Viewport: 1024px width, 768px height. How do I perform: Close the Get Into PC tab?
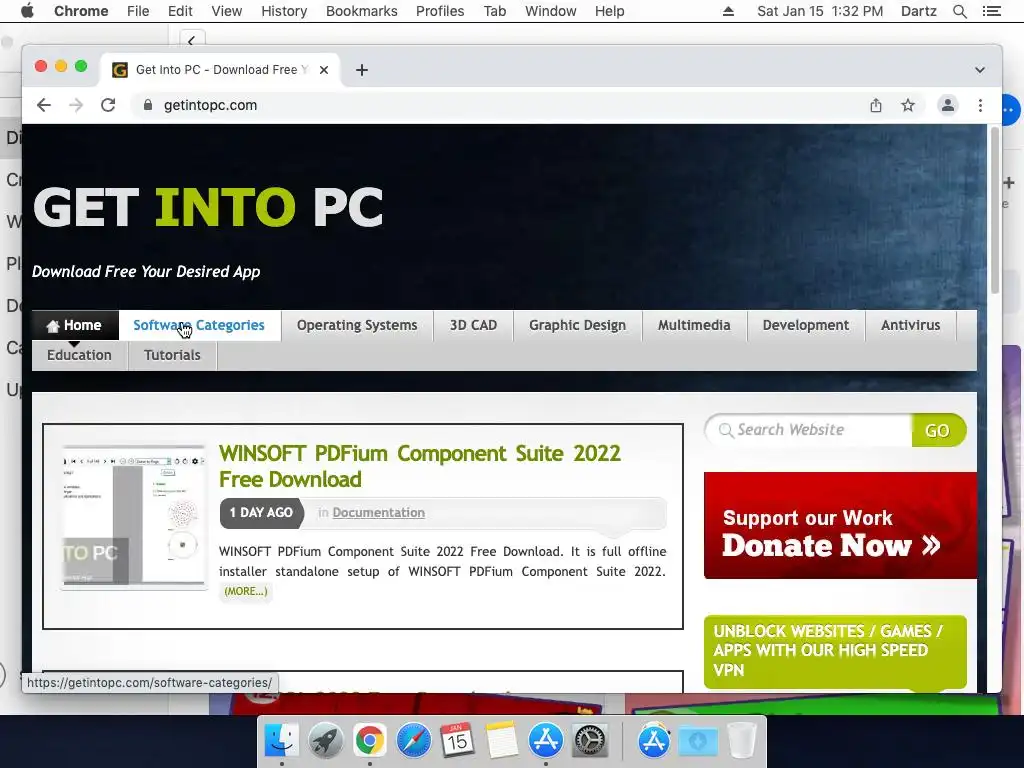(324, 70)
